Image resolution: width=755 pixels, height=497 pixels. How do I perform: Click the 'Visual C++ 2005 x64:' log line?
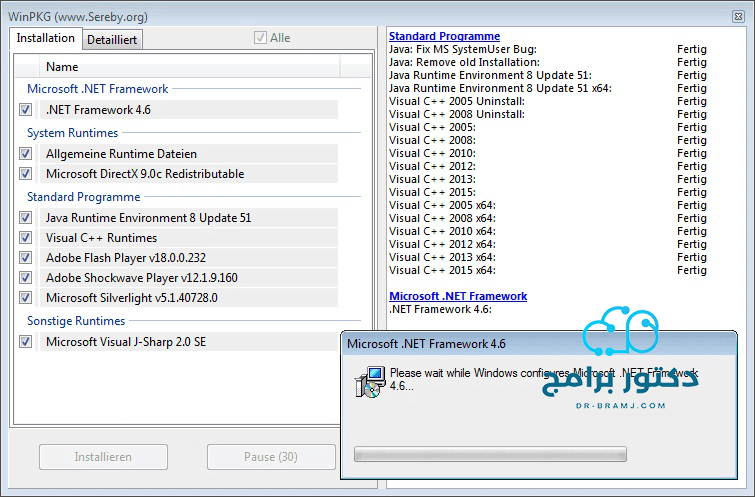[x=442, y=205]
